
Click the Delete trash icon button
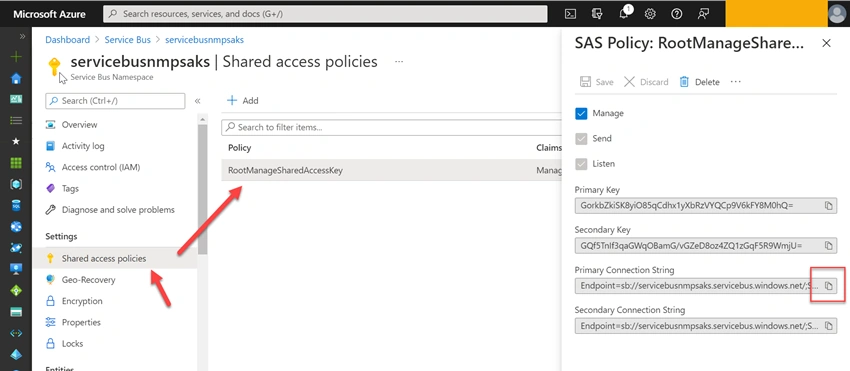699,82
